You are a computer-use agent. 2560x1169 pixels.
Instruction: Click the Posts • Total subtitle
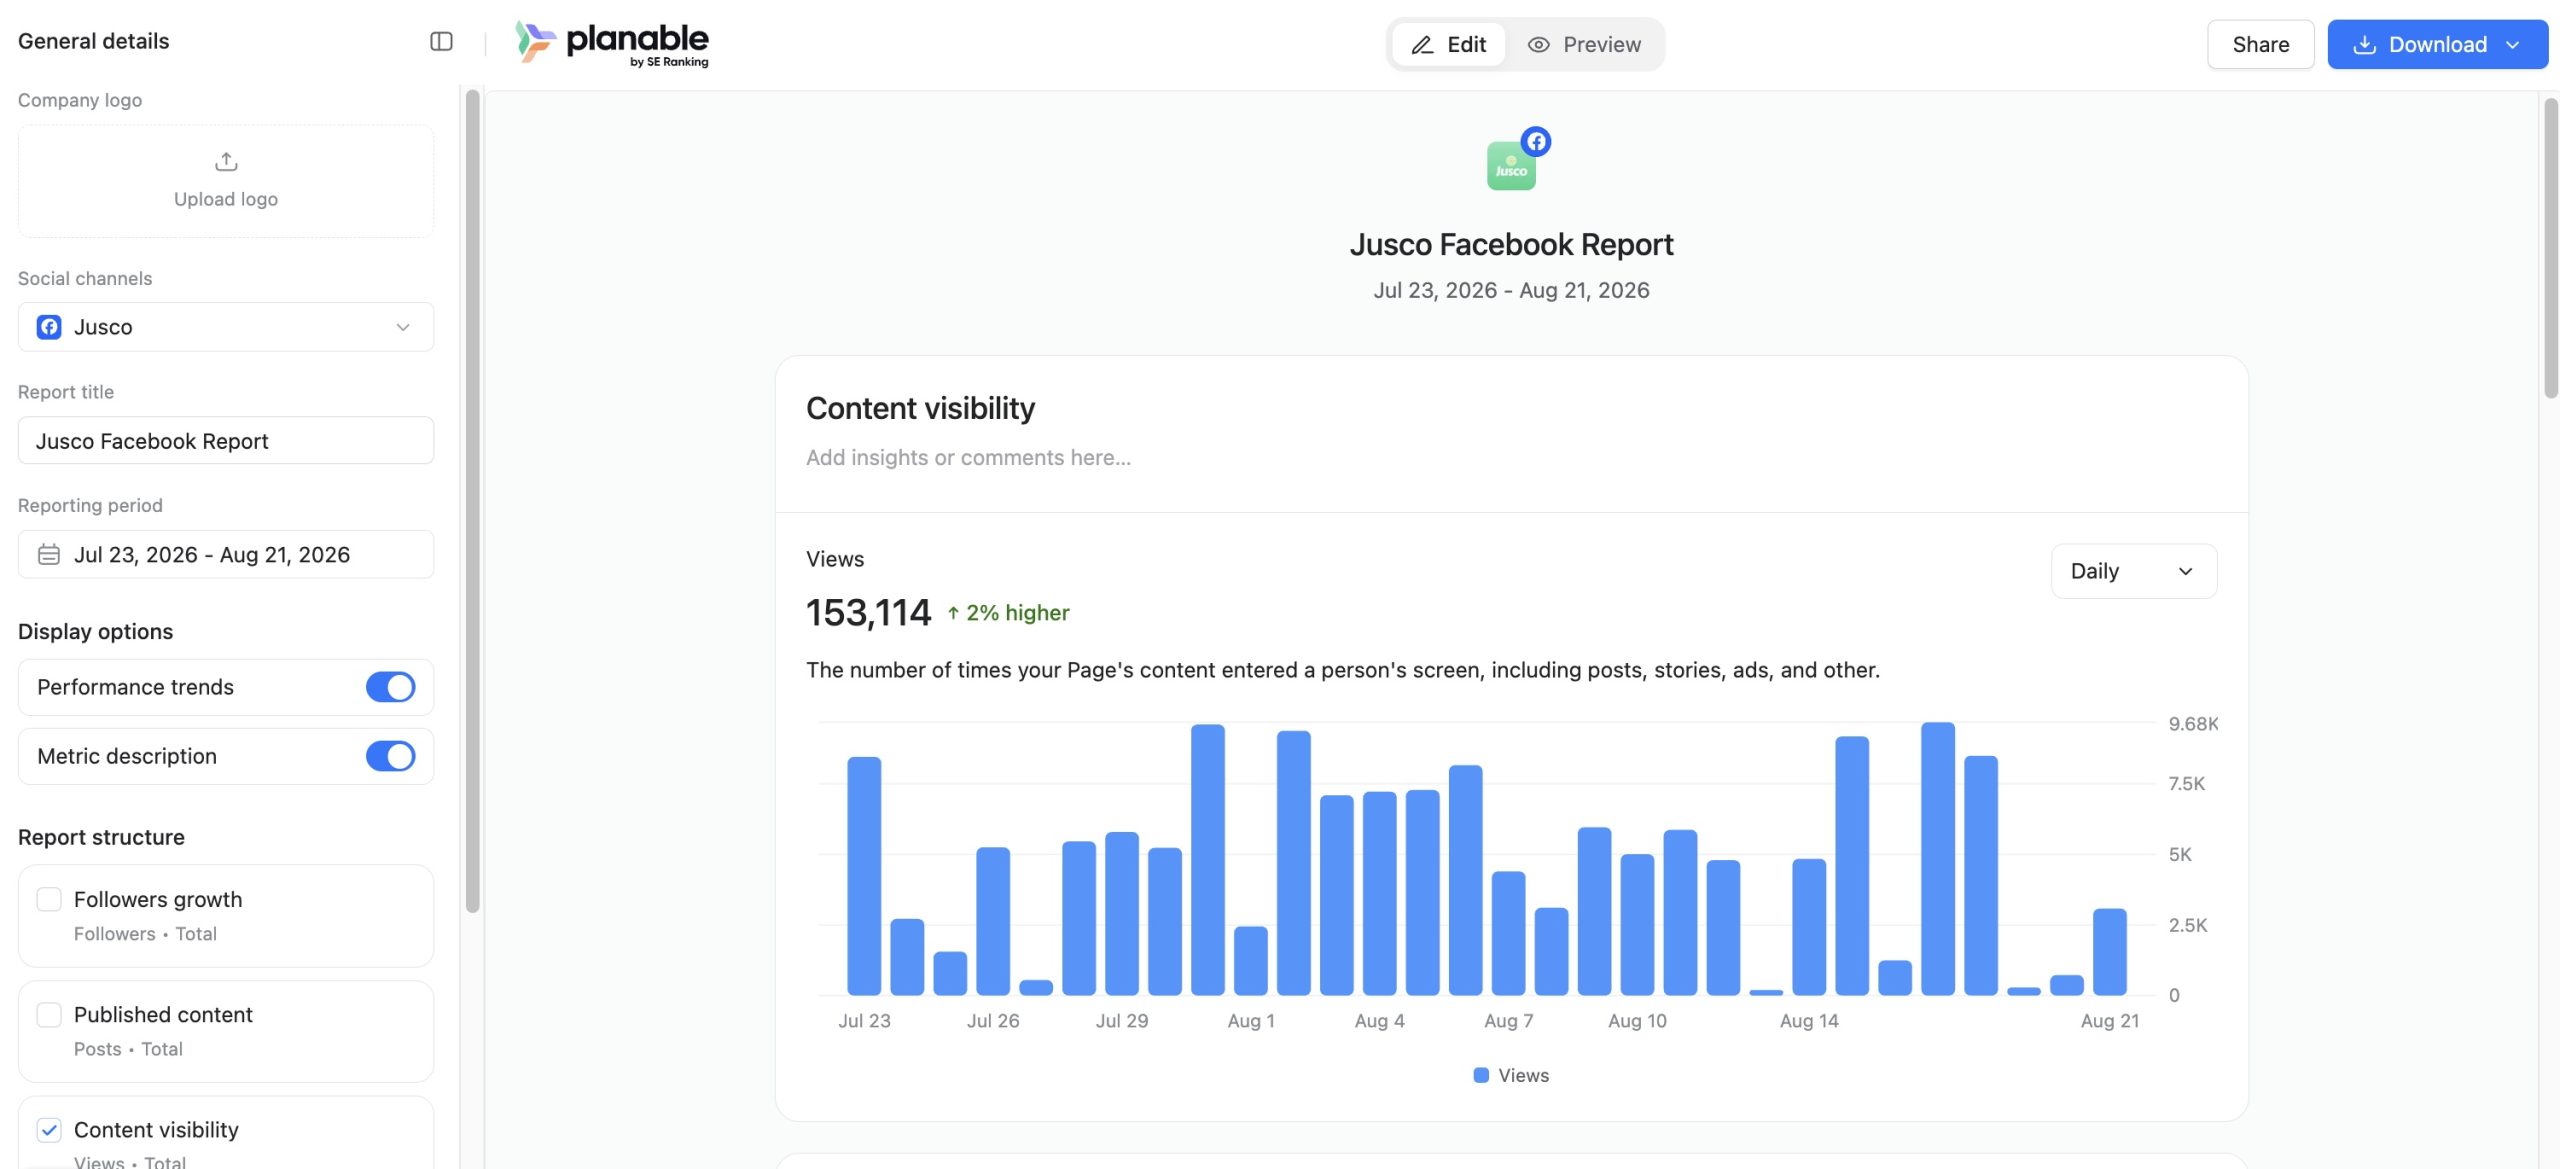tap(128, 1049)
